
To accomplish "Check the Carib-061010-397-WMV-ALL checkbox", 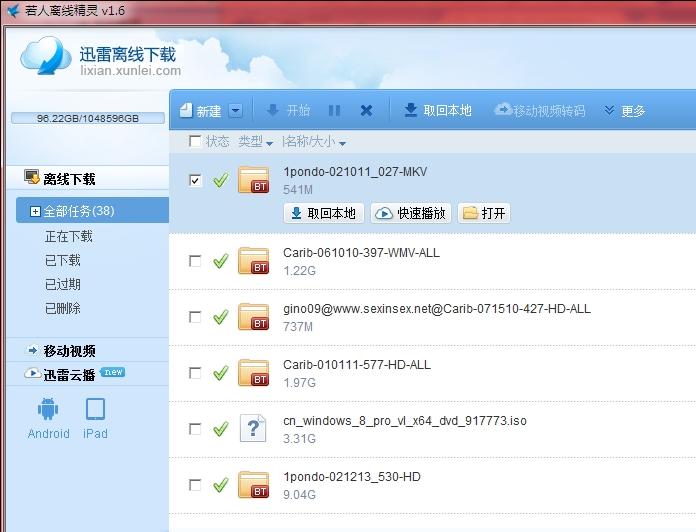I will click(195, 261).
